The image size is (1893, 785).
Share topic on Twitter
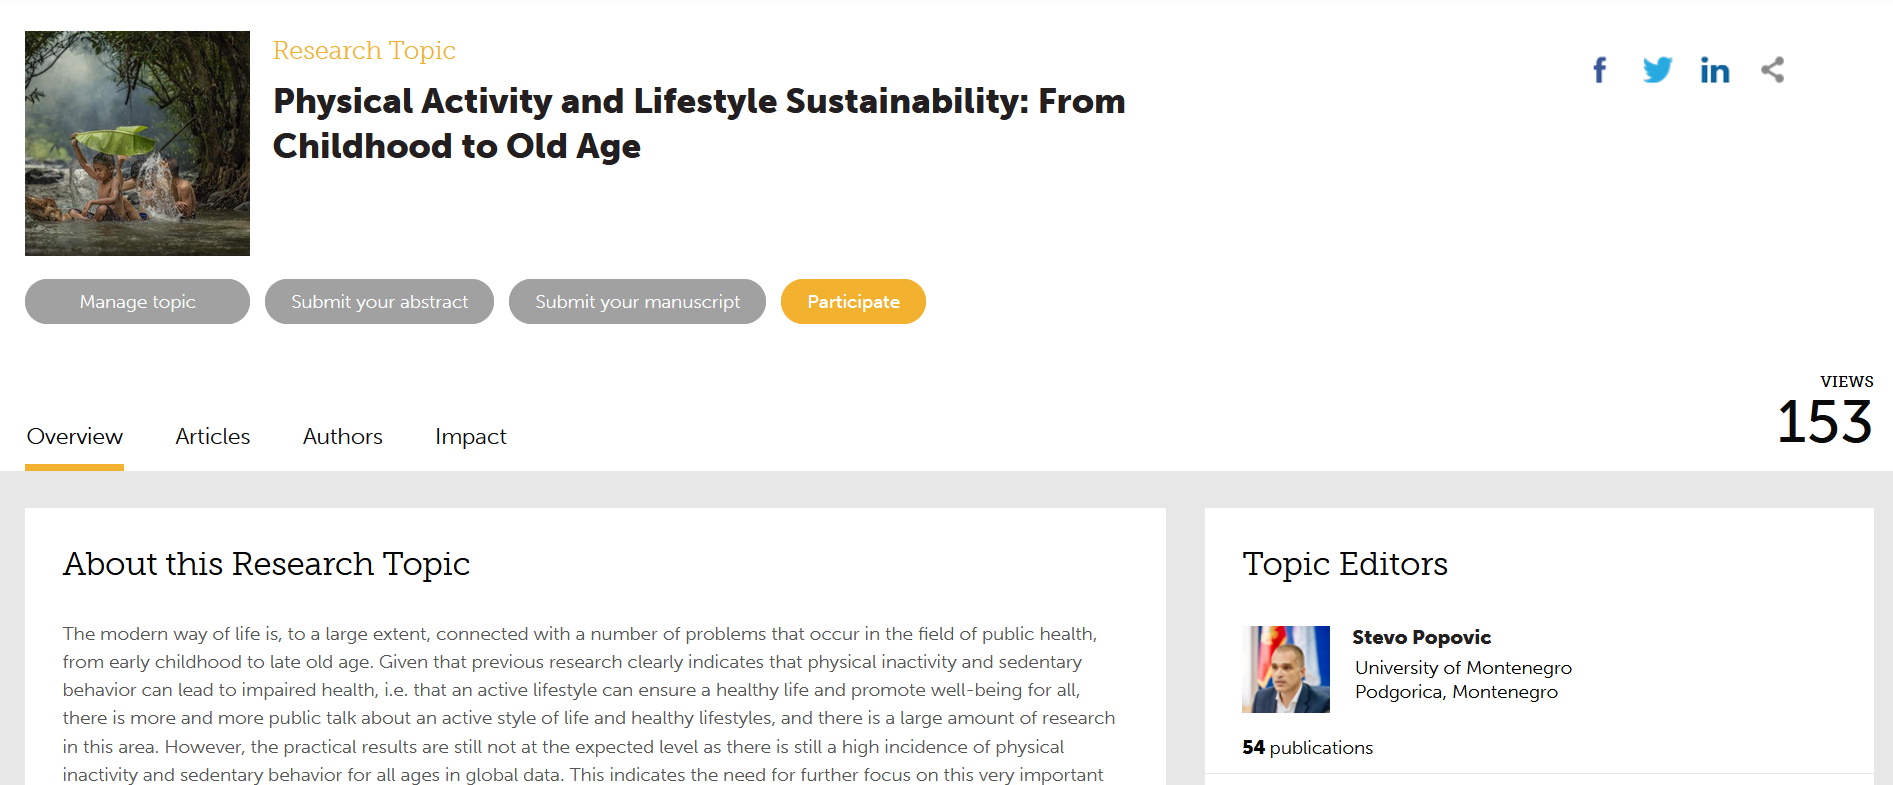(x=1657, y=70)
